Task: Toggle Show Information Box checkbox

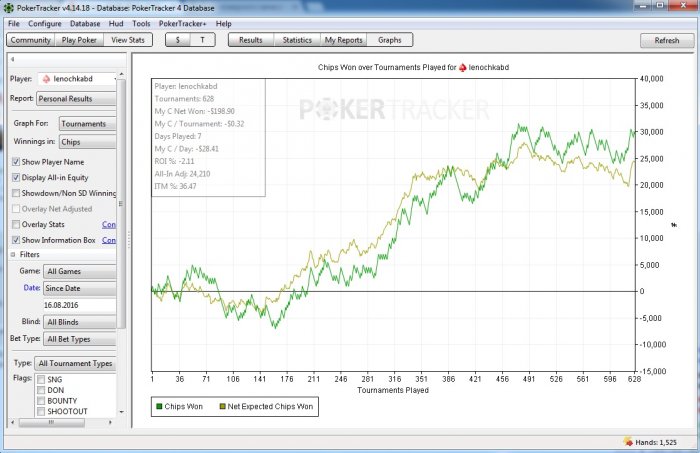Action: pyautogui.click(x=16, y=240)
